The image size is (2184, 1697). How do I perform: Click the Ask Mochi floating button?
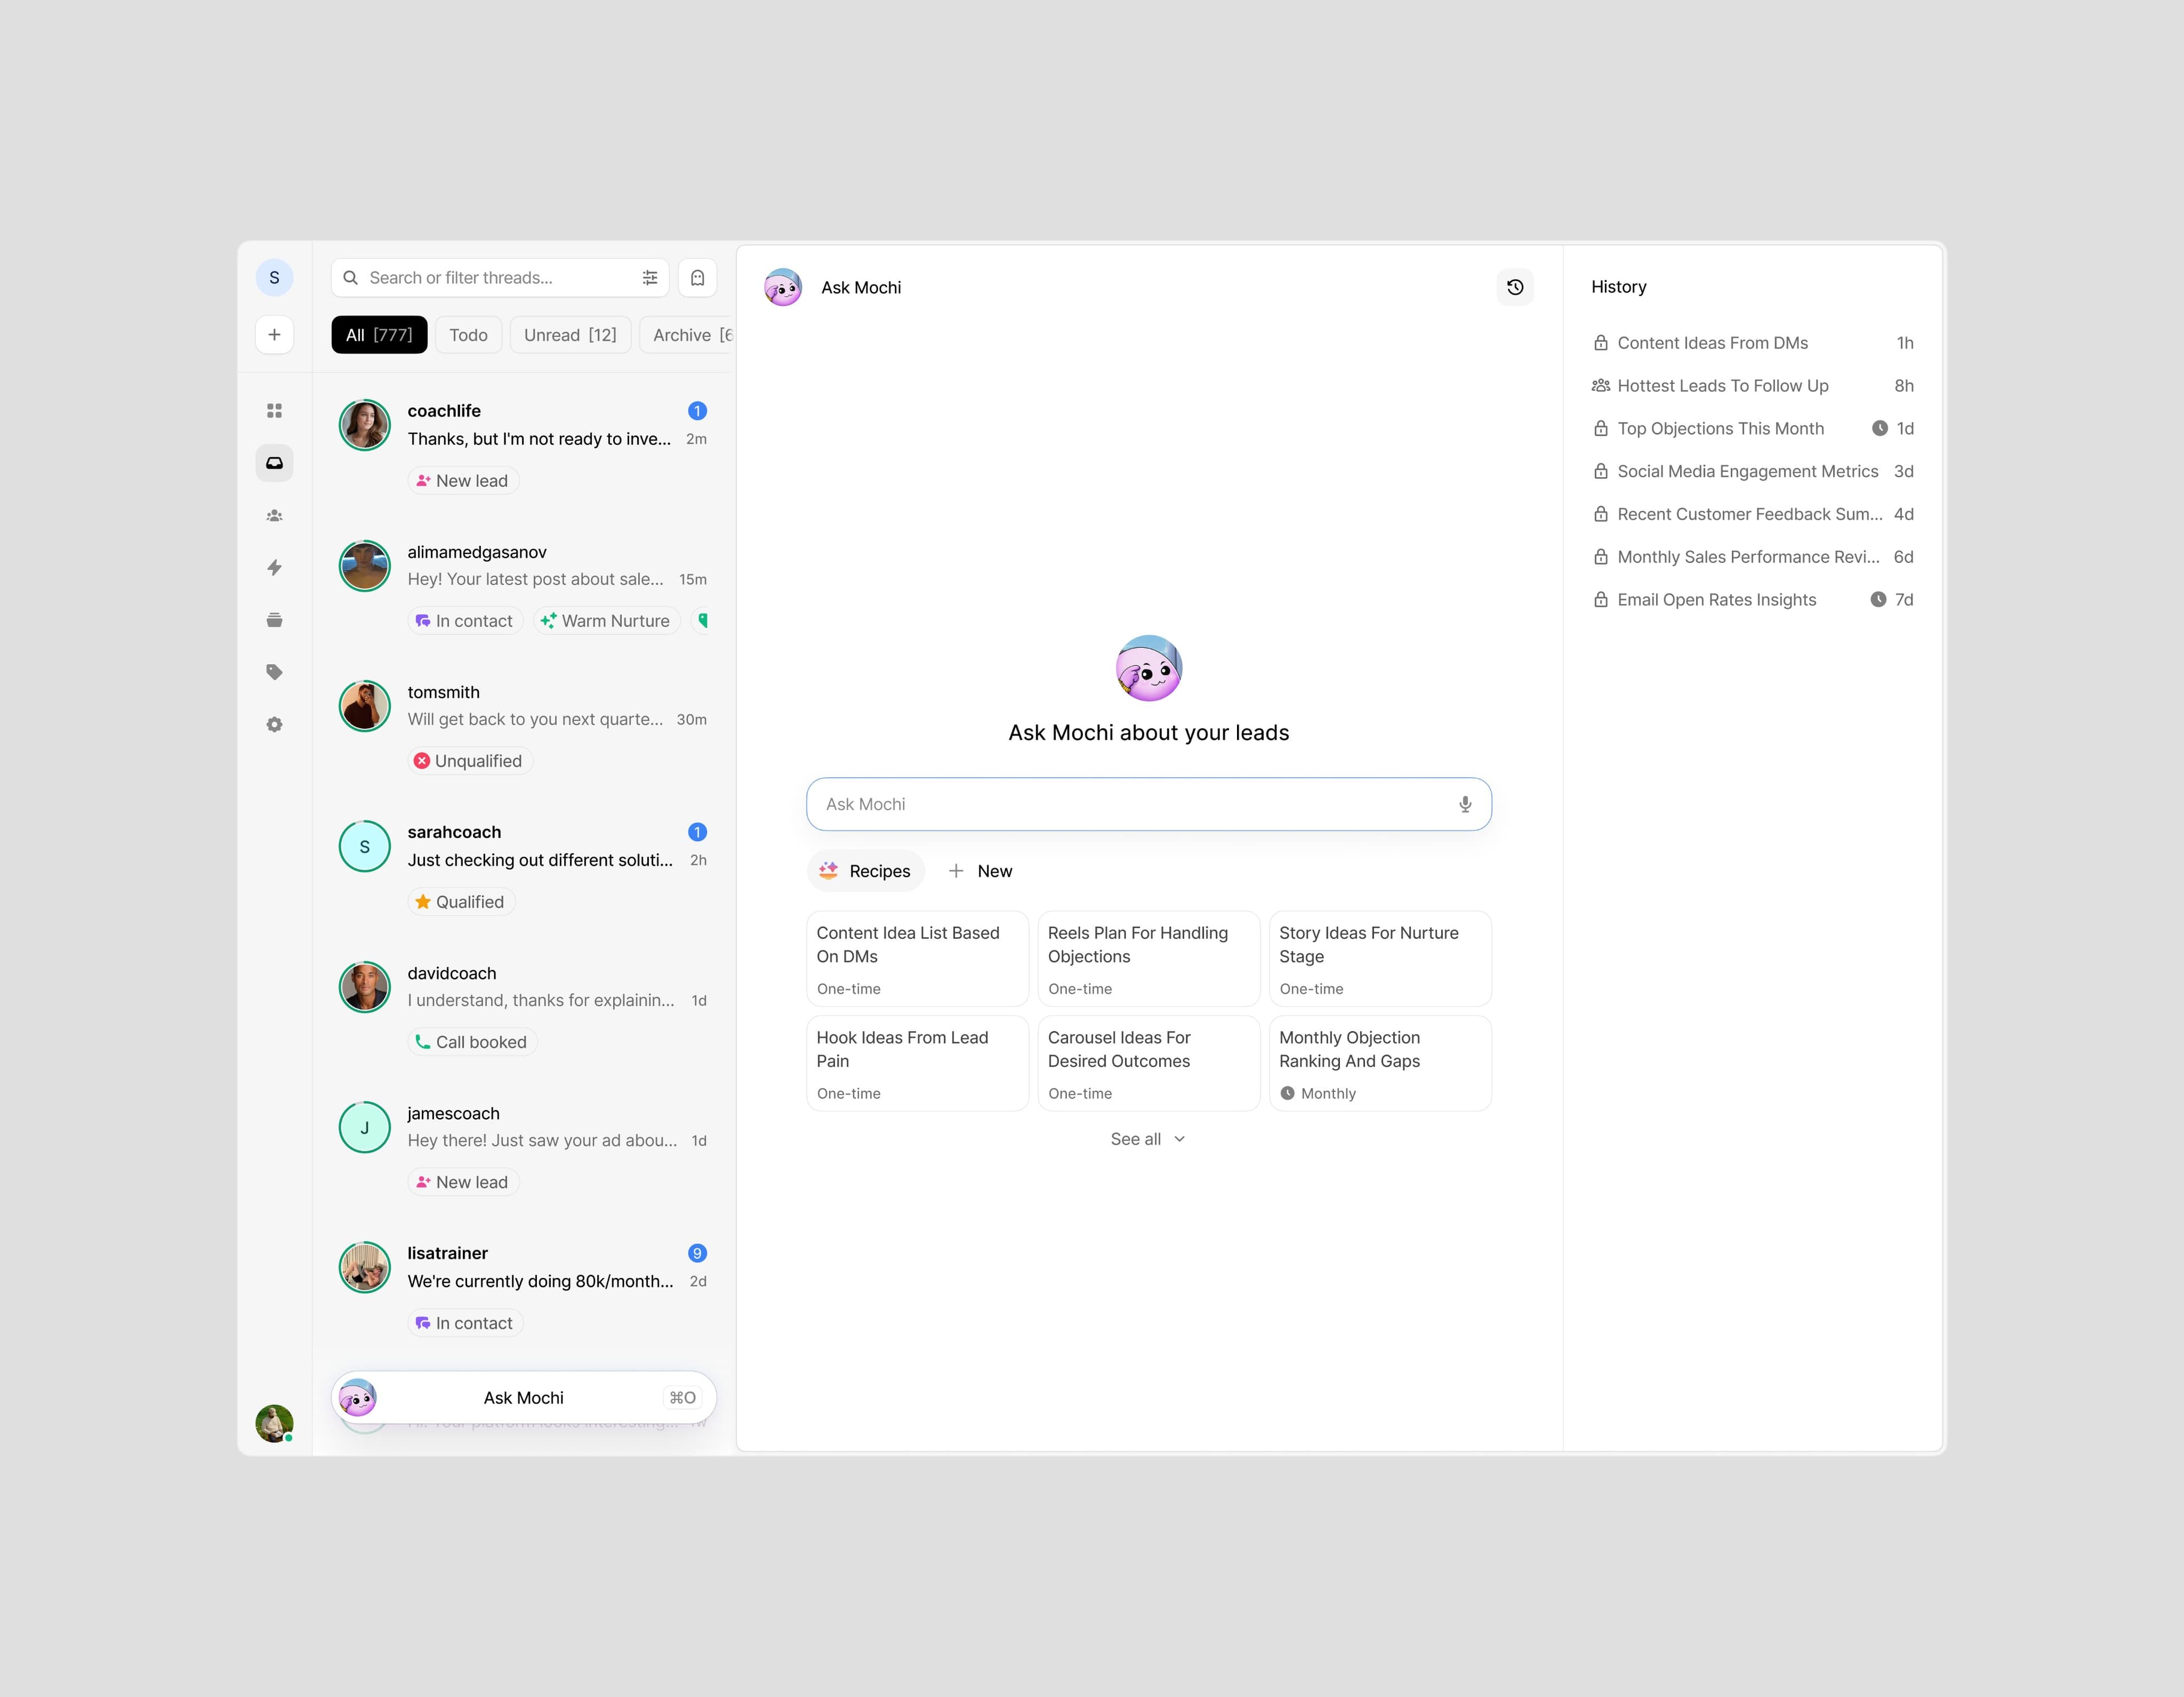point(524,1397)
